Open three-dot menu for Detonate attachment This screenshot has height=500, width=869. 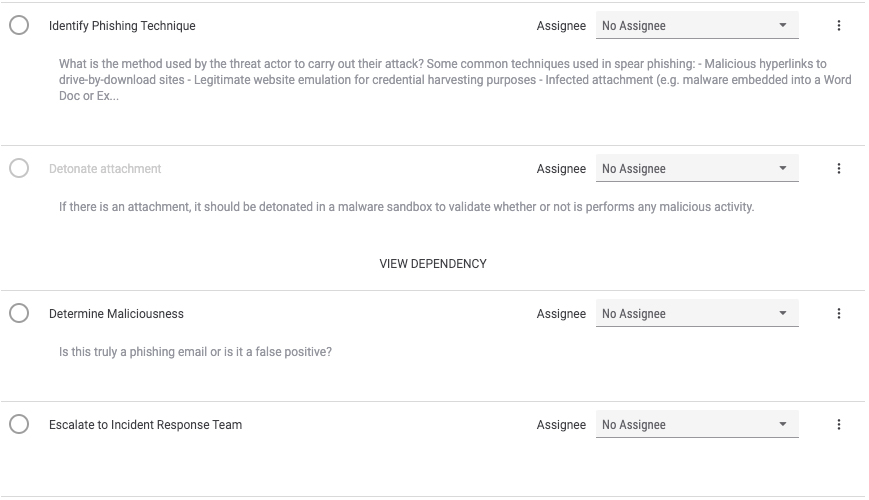click(x=839, y=169)
